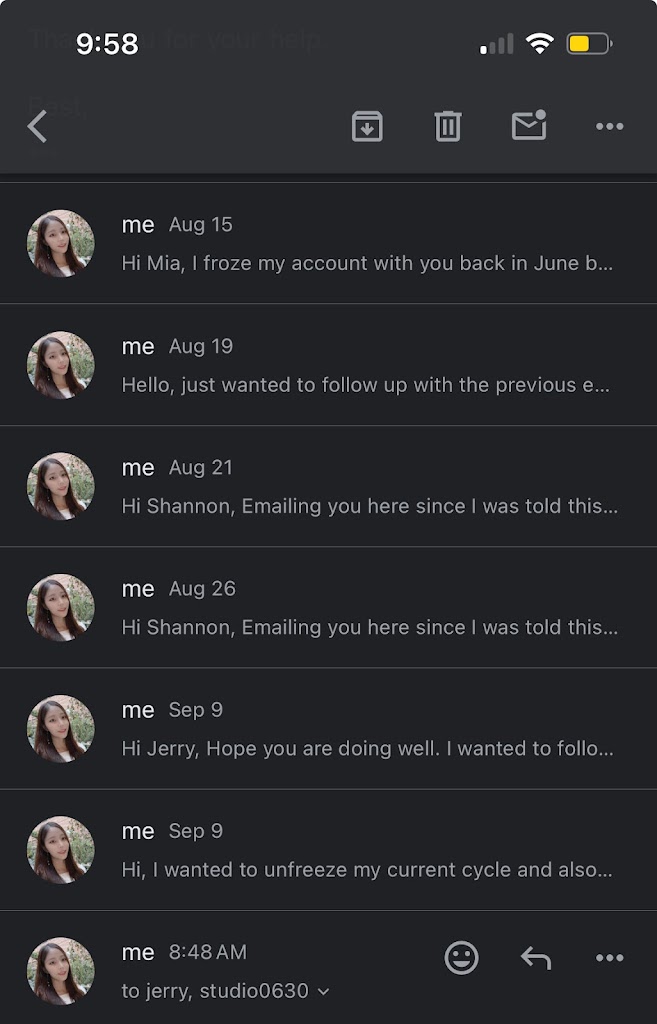Screen dimensions: 657x1024
Task: Open thread options in top bar
Action: coord(609,126)
